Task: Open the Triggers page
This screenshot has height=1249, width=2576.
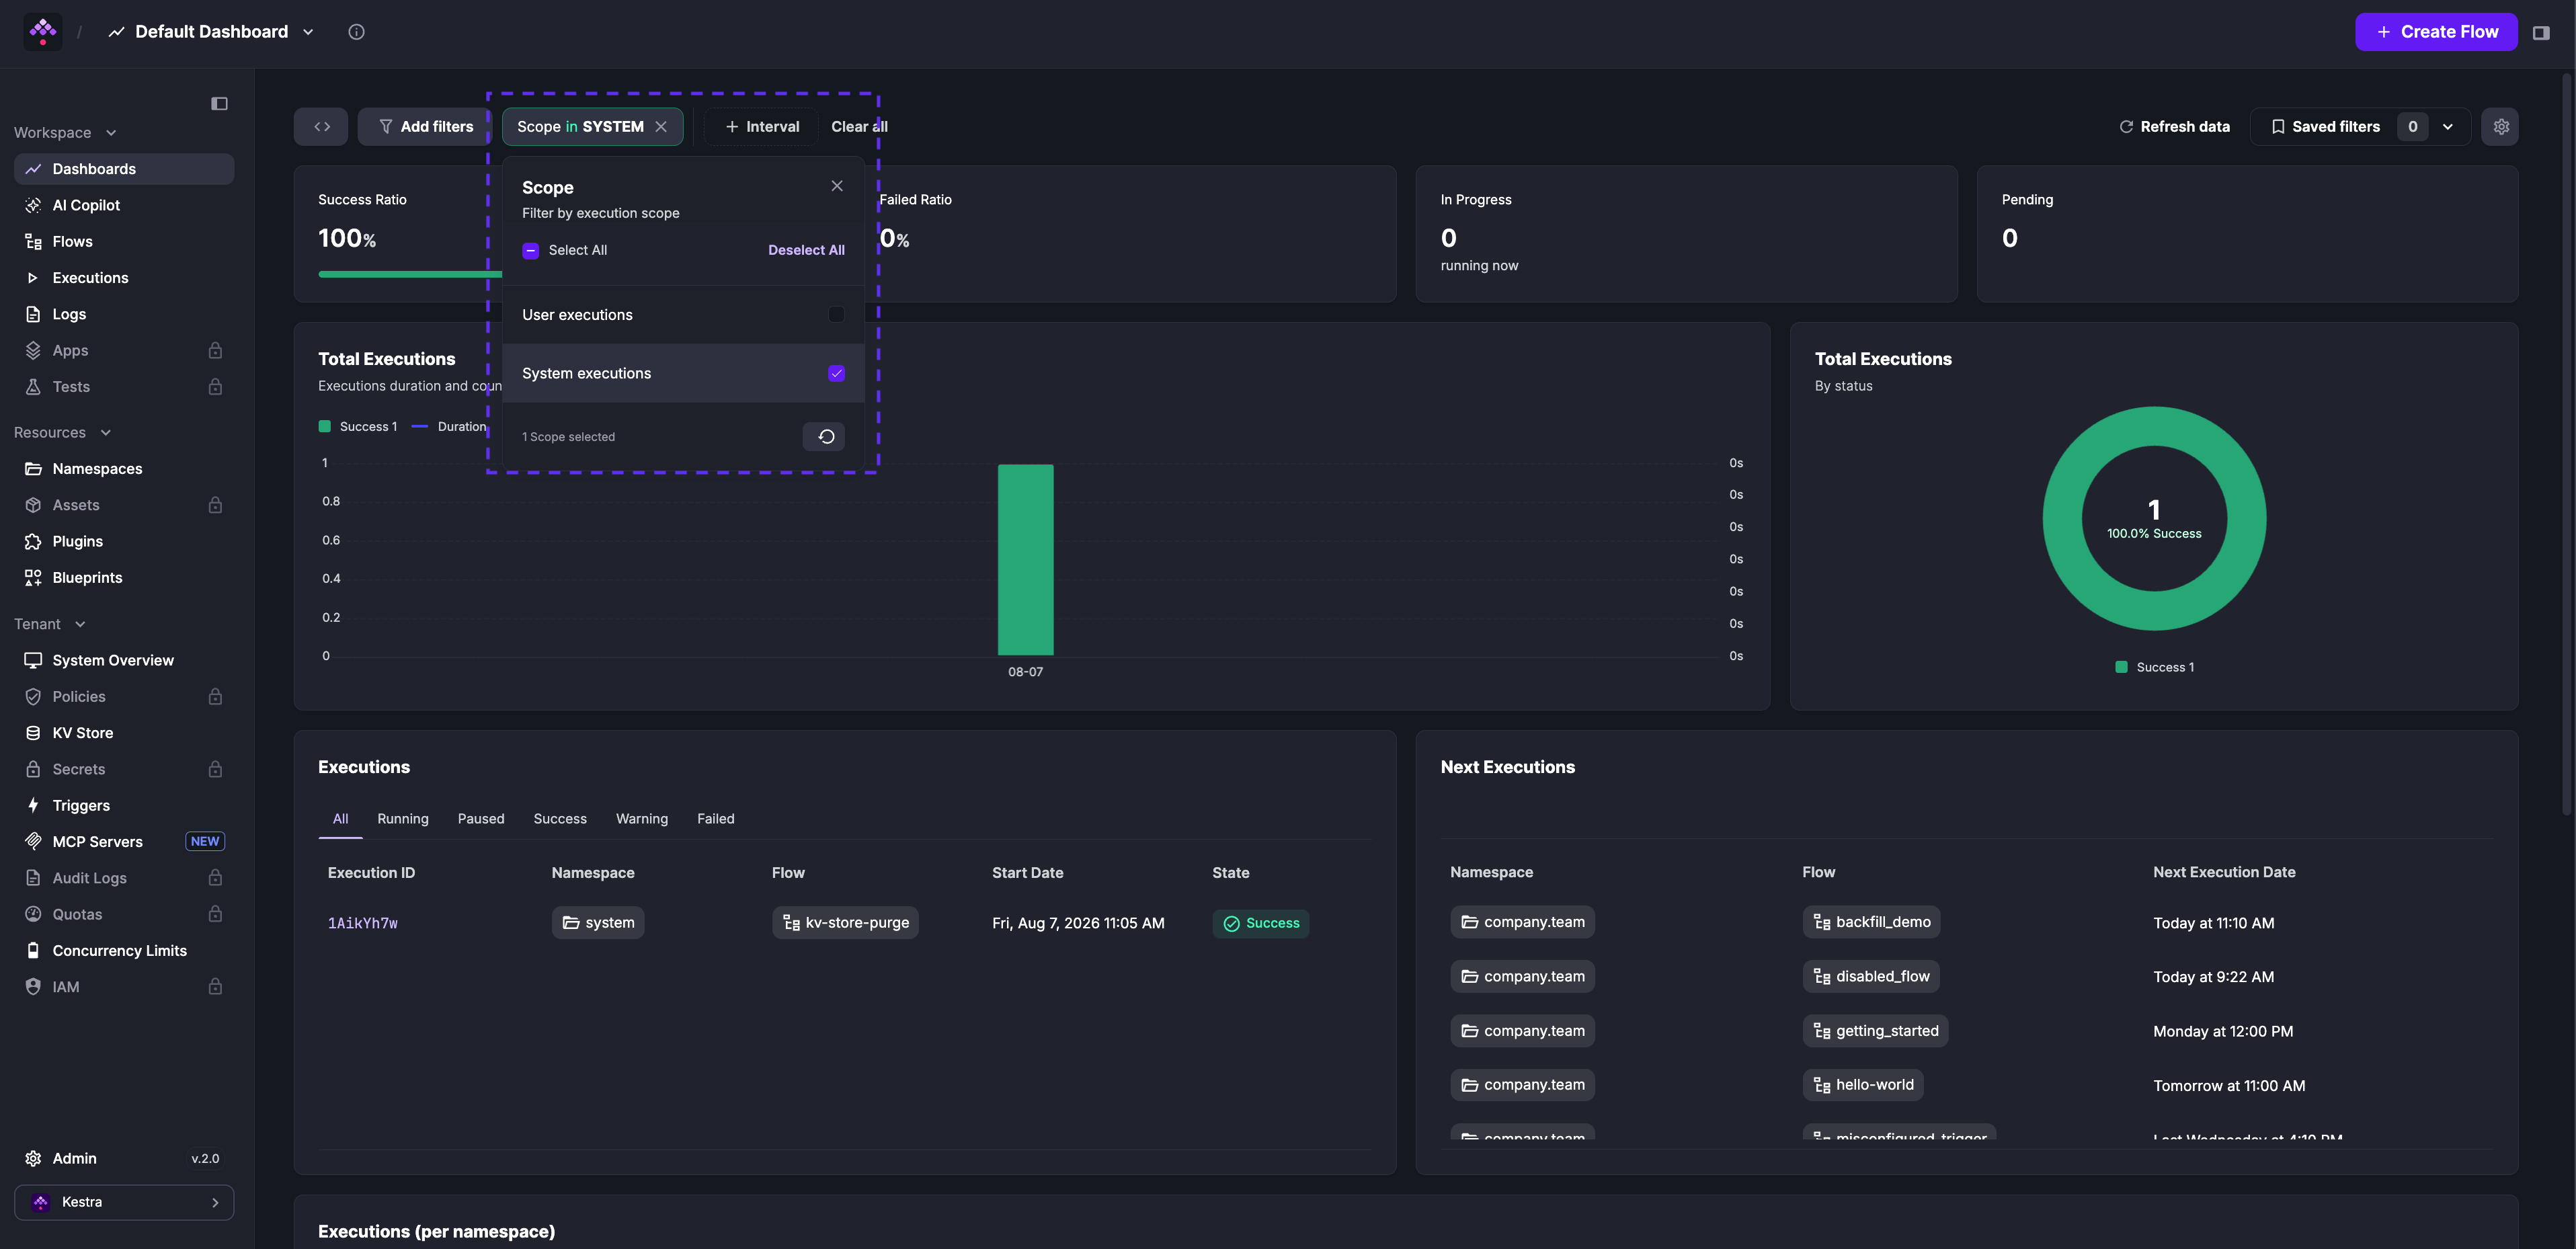Action: 124,805
